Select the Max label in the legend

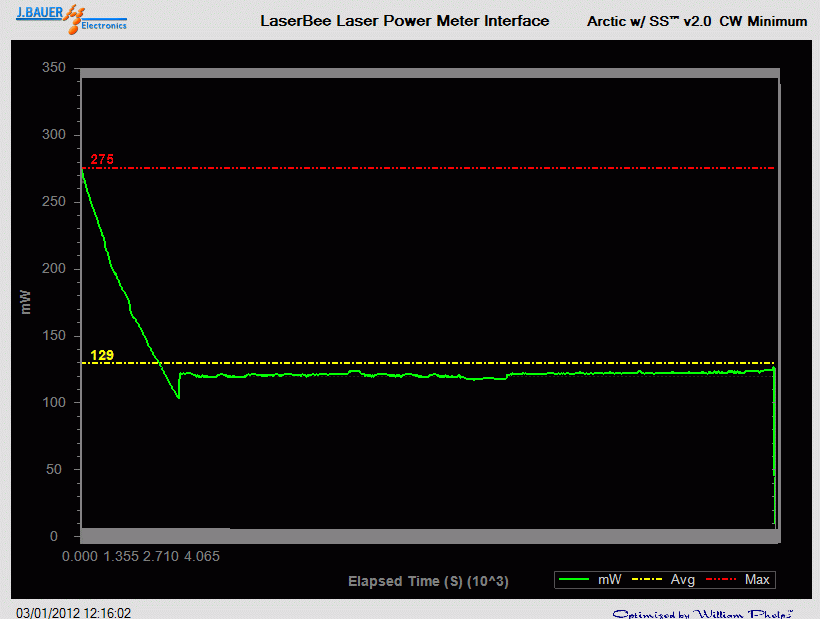click(x=757, y=580)
